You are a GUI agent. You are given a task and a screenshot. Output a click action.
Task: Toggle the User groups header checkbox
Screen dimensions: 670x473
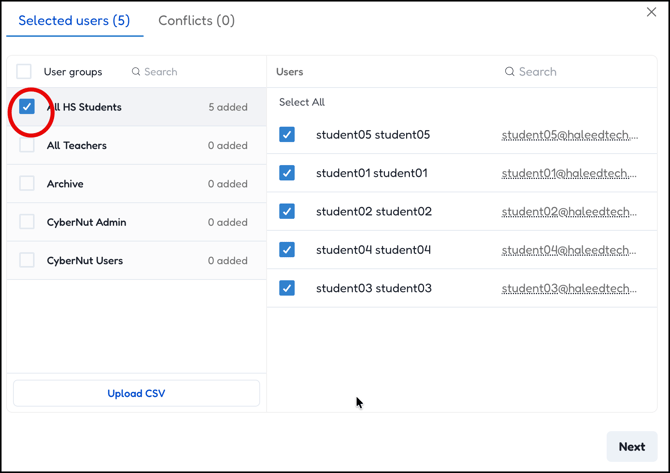coord(24,72)
